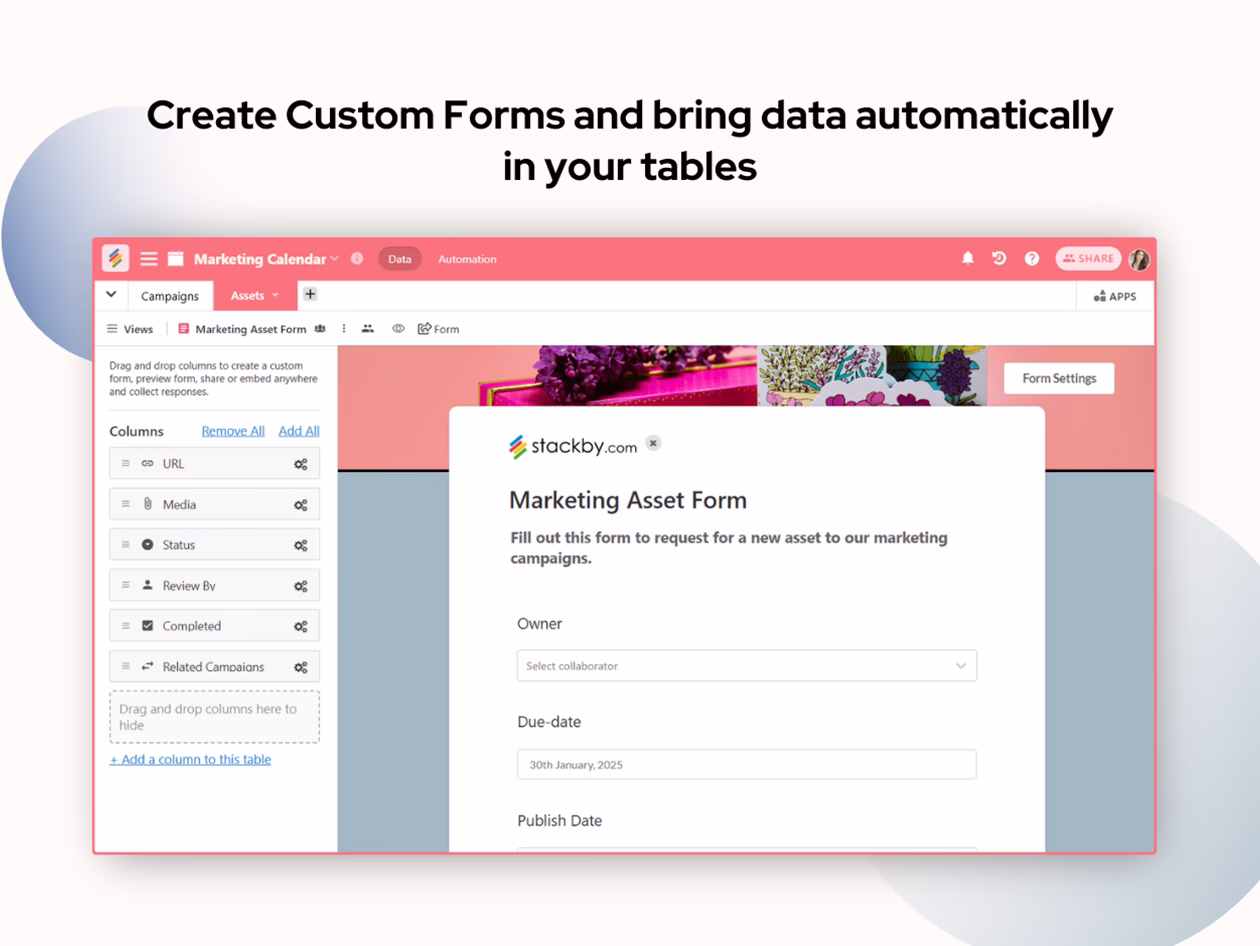The height and width of the screenshot is (946, 1260).
Task: Click the calendar icon beside Marketing Calendar
Action: pyautogui.click(x=176, y=259)
